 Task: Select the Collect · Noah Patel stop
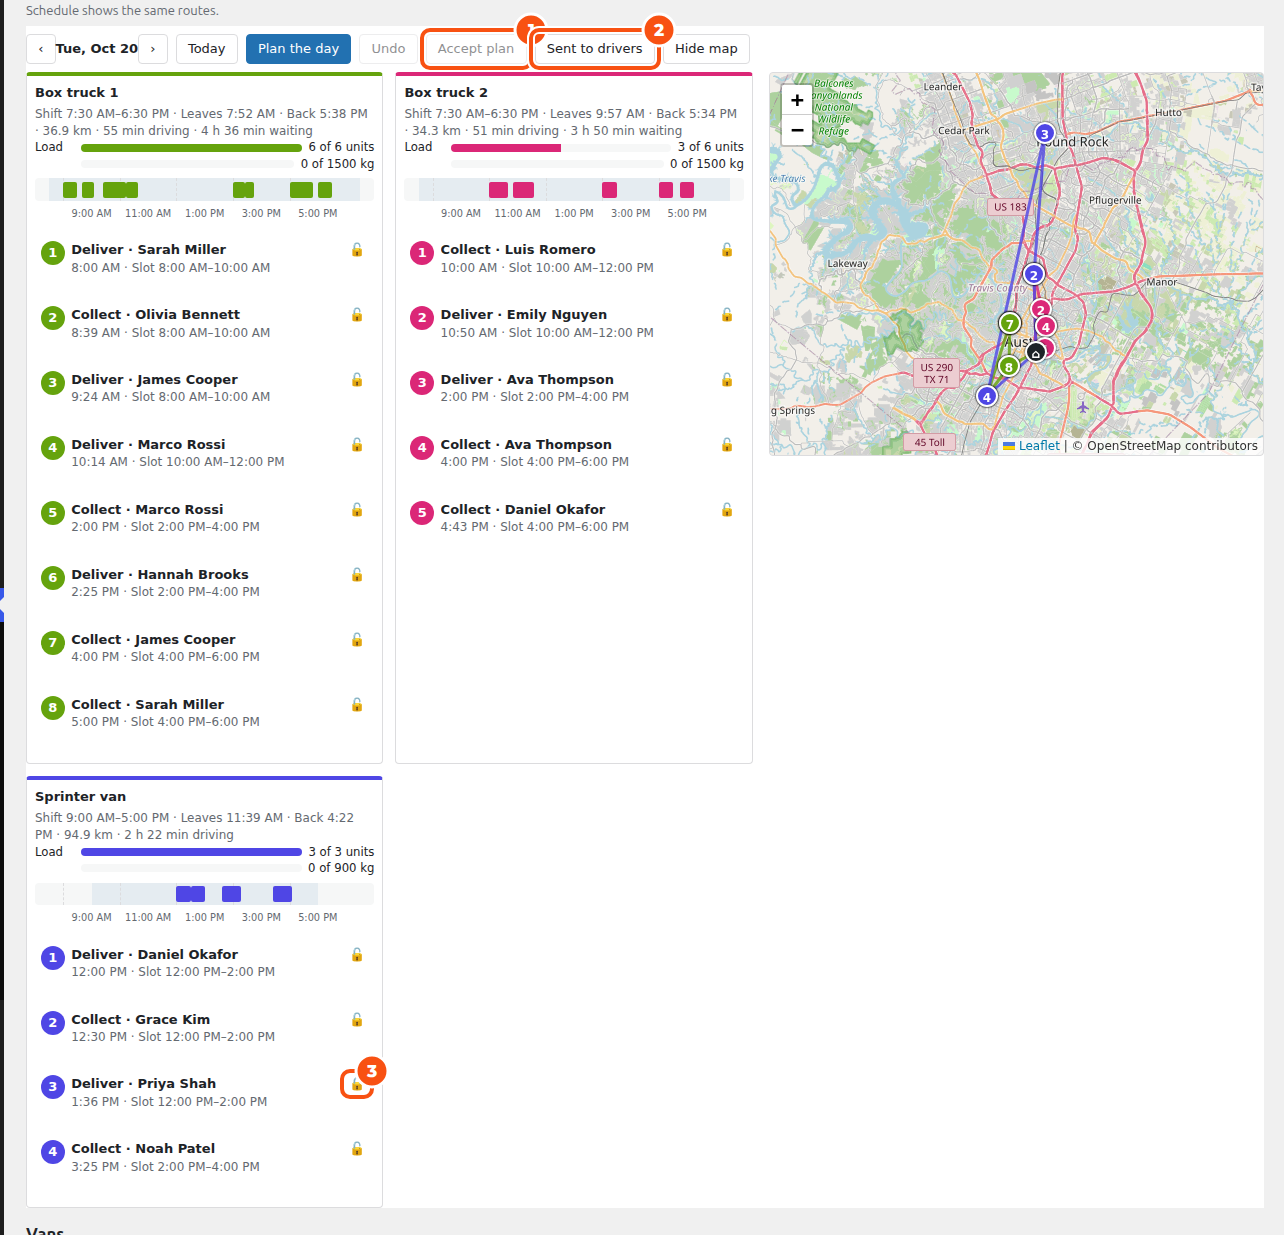pyautogui.click(x=204, y=1158)
